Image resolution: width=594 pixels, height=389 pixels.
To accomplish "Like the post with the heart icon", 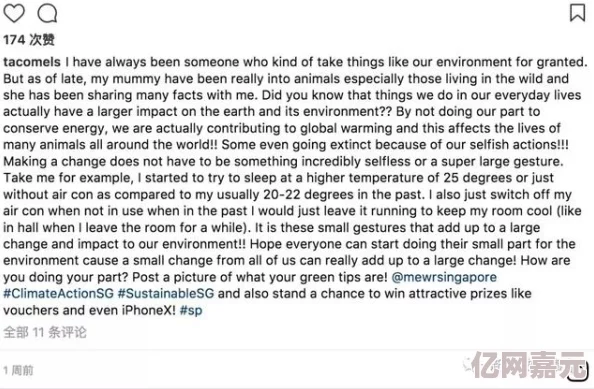I will [14, 13].
